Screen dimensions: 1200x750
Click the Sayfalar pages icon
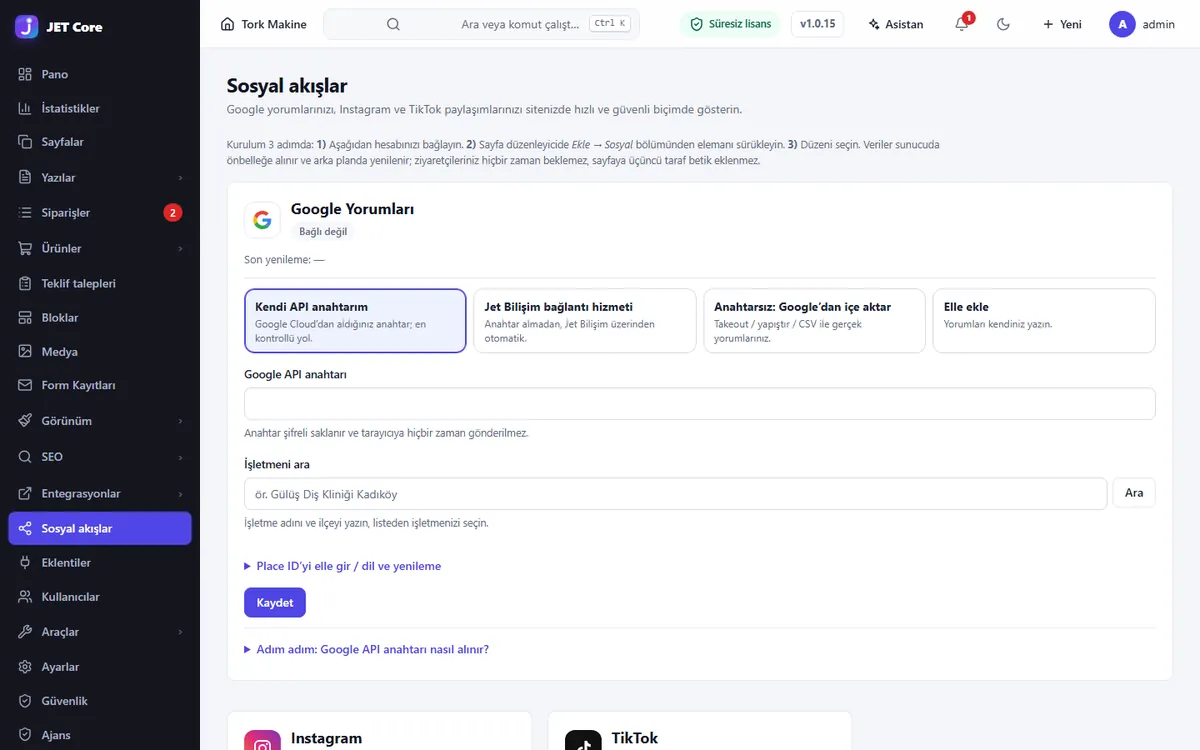25,142
